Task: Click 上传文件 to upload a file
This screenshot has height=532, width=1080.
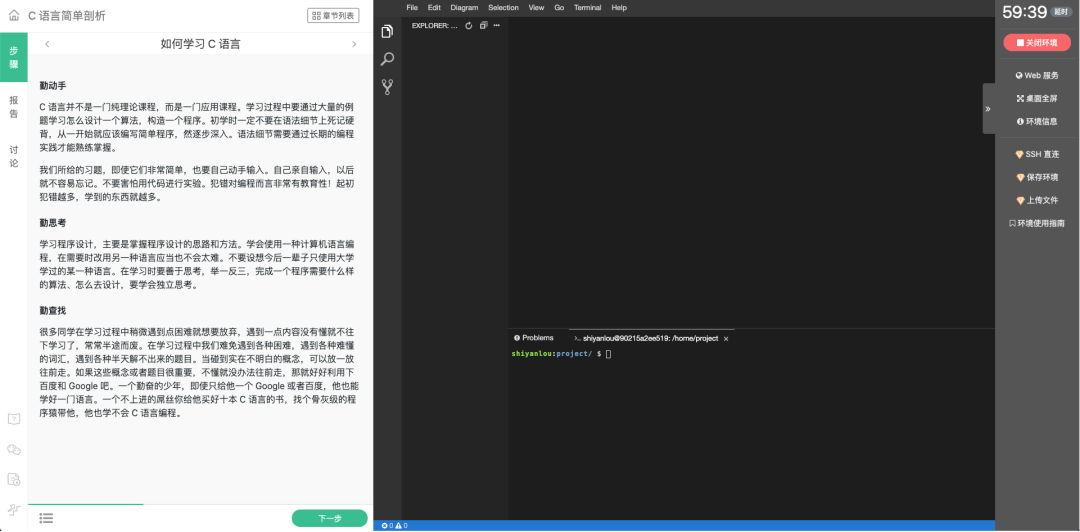Action: pos(1037,201)
